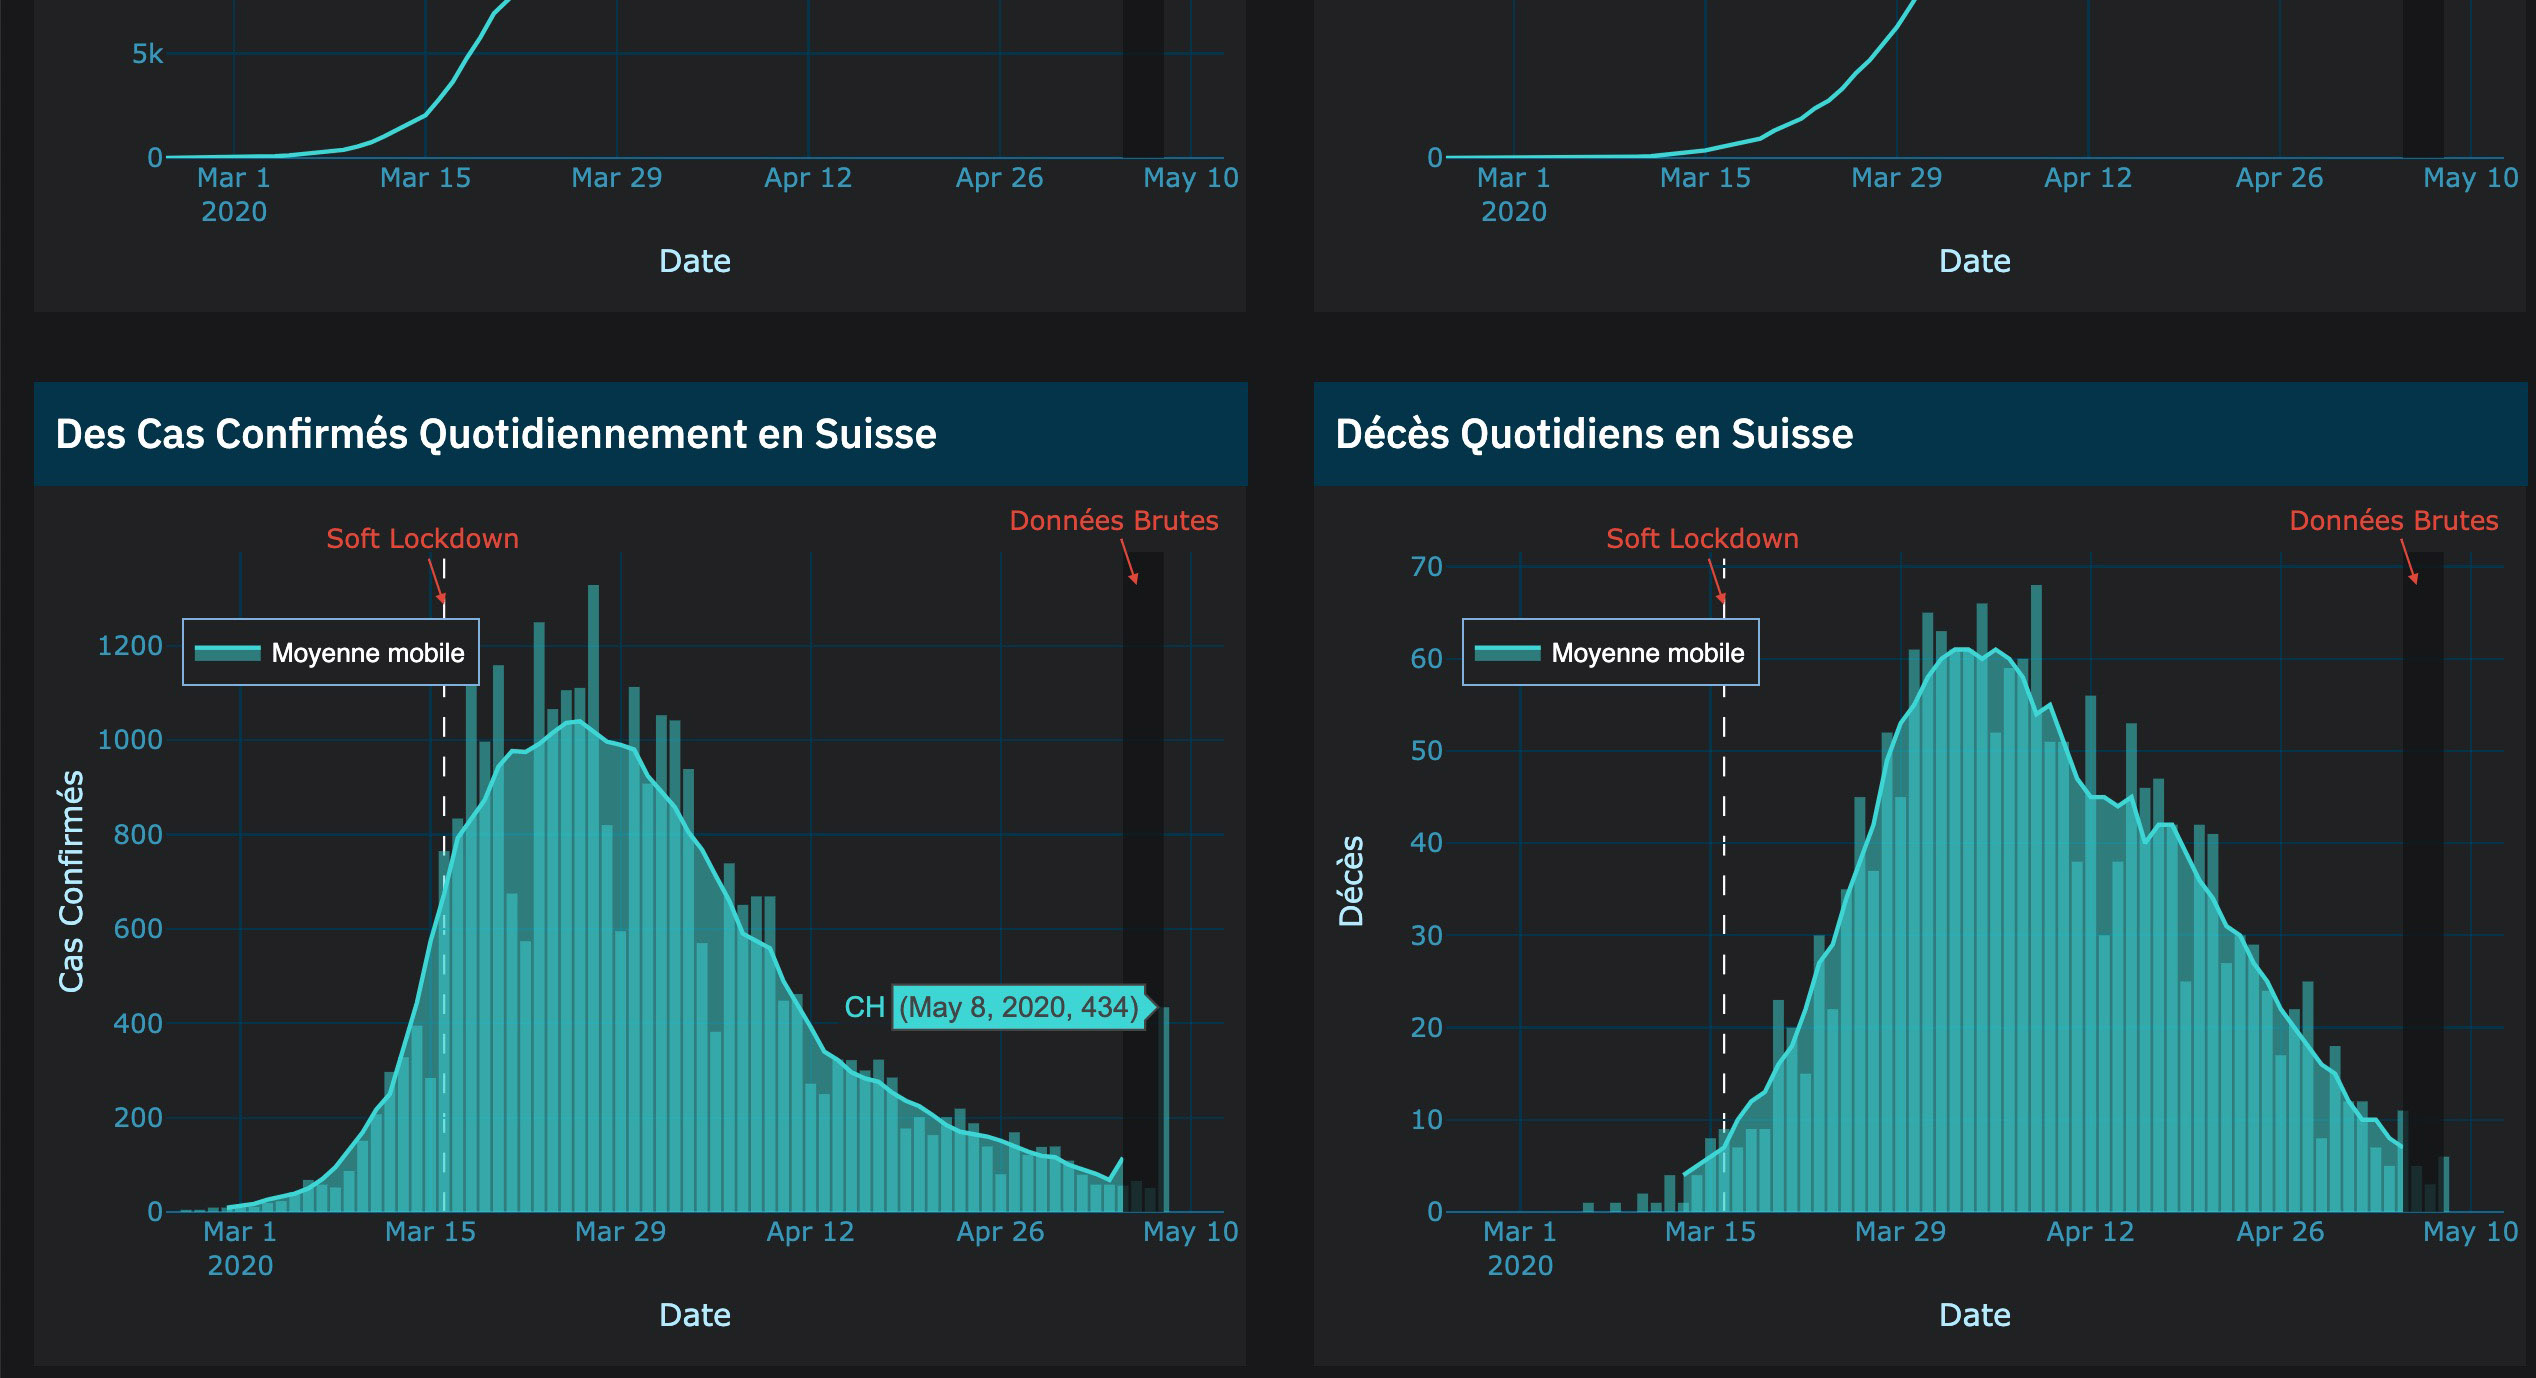This screenshot has height=1378, width=2536.
Task: Click the 70 tick on deaths y-axis
Action: click(1426, 567)
